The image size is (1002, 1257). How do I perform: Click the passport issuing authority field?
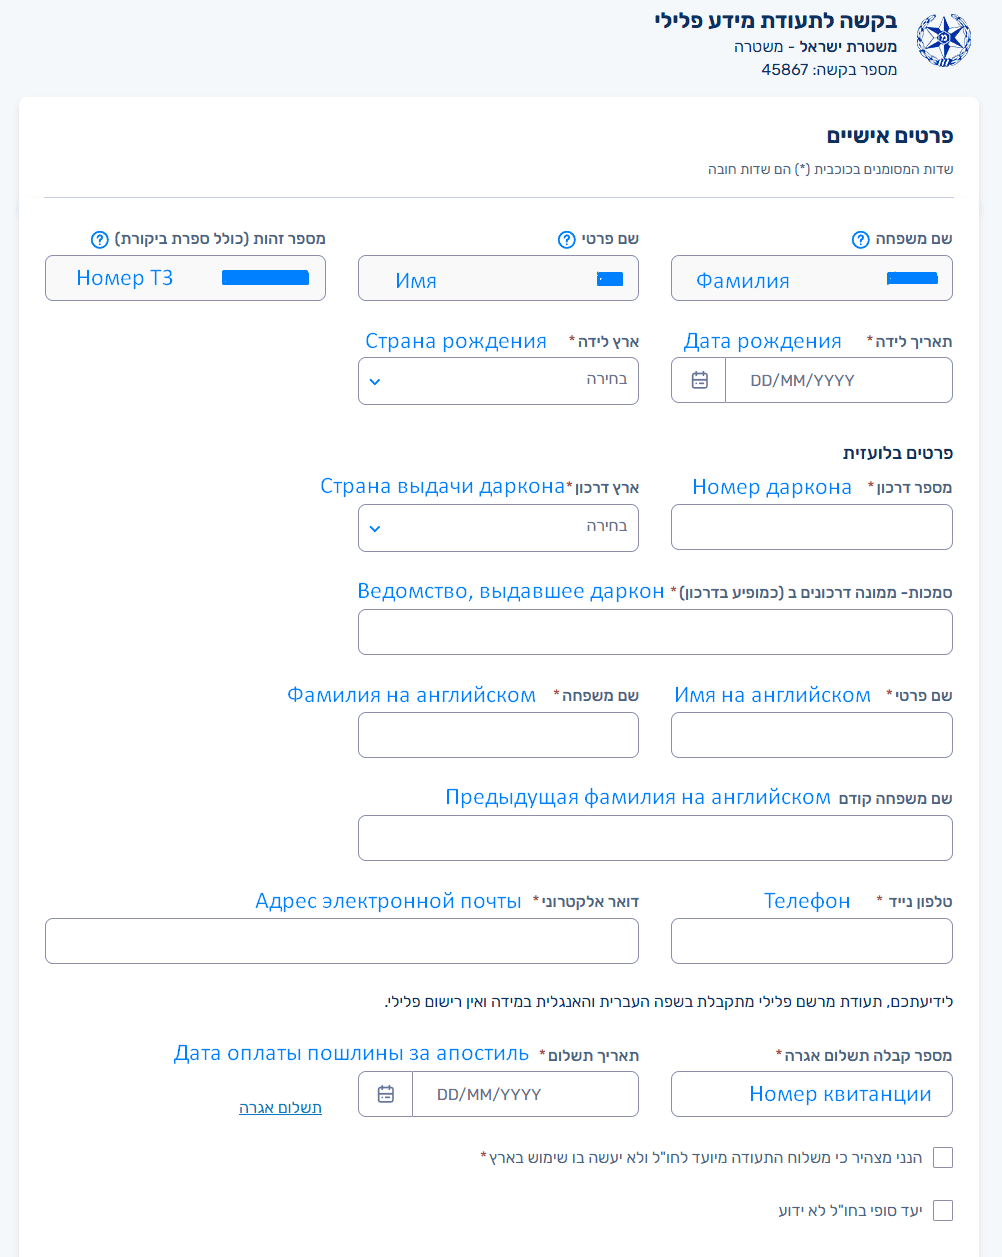pos(655,632)
